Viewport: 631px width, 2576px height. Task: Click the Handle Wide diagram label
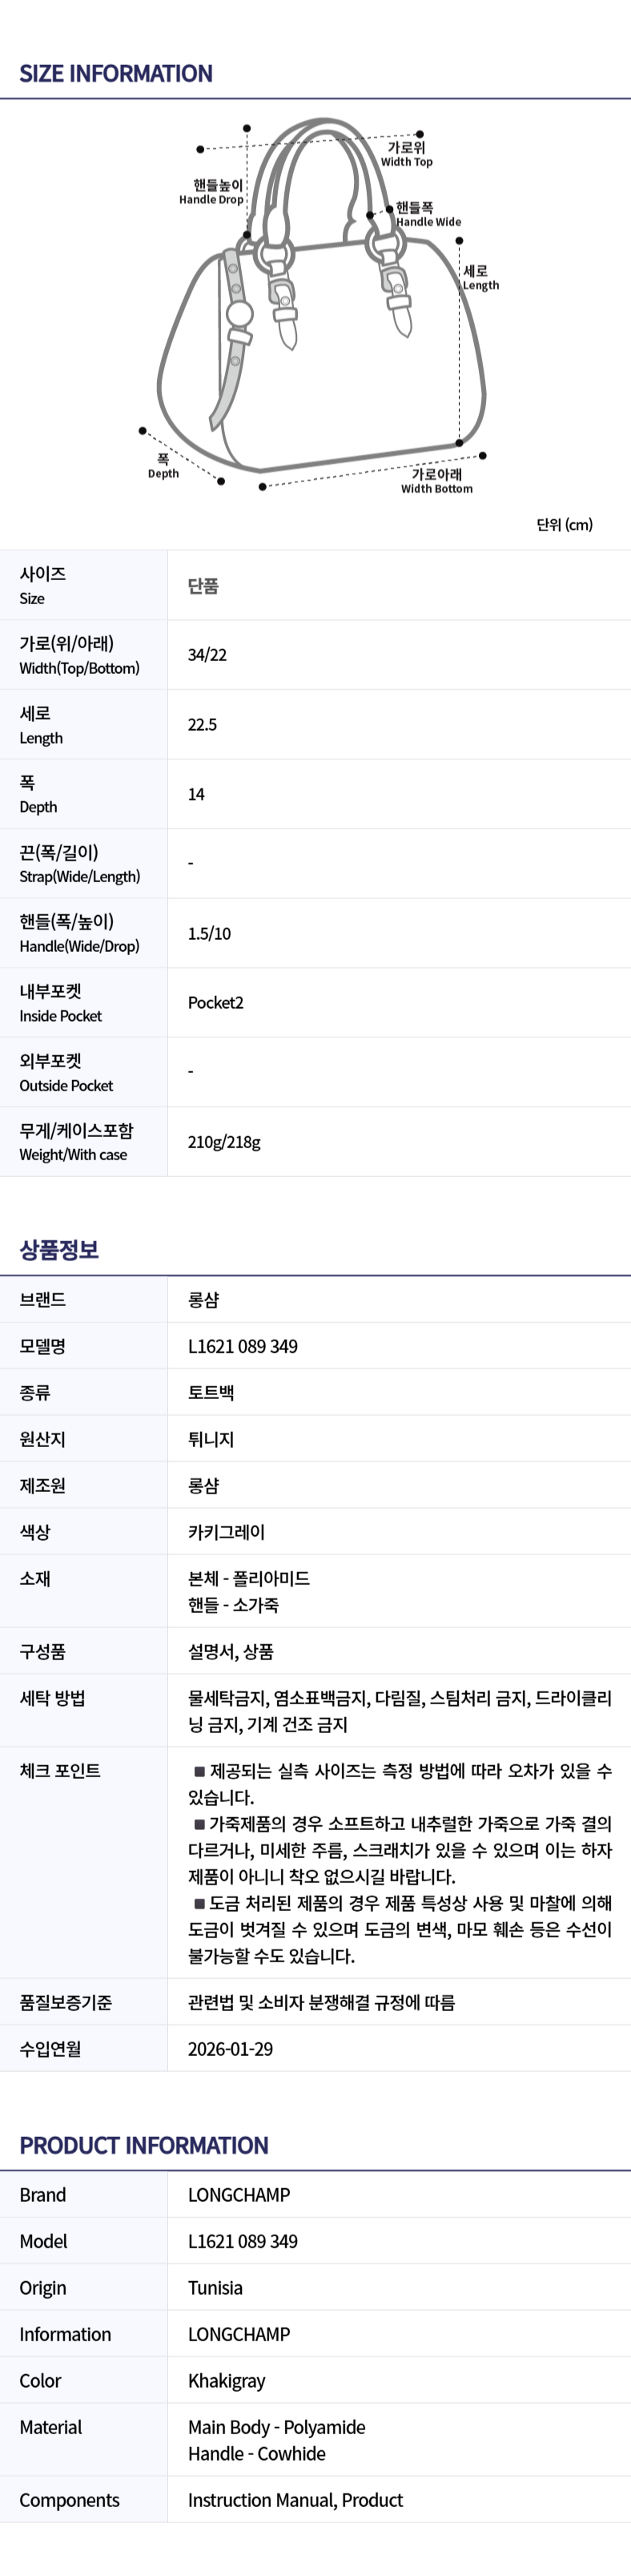427,215
